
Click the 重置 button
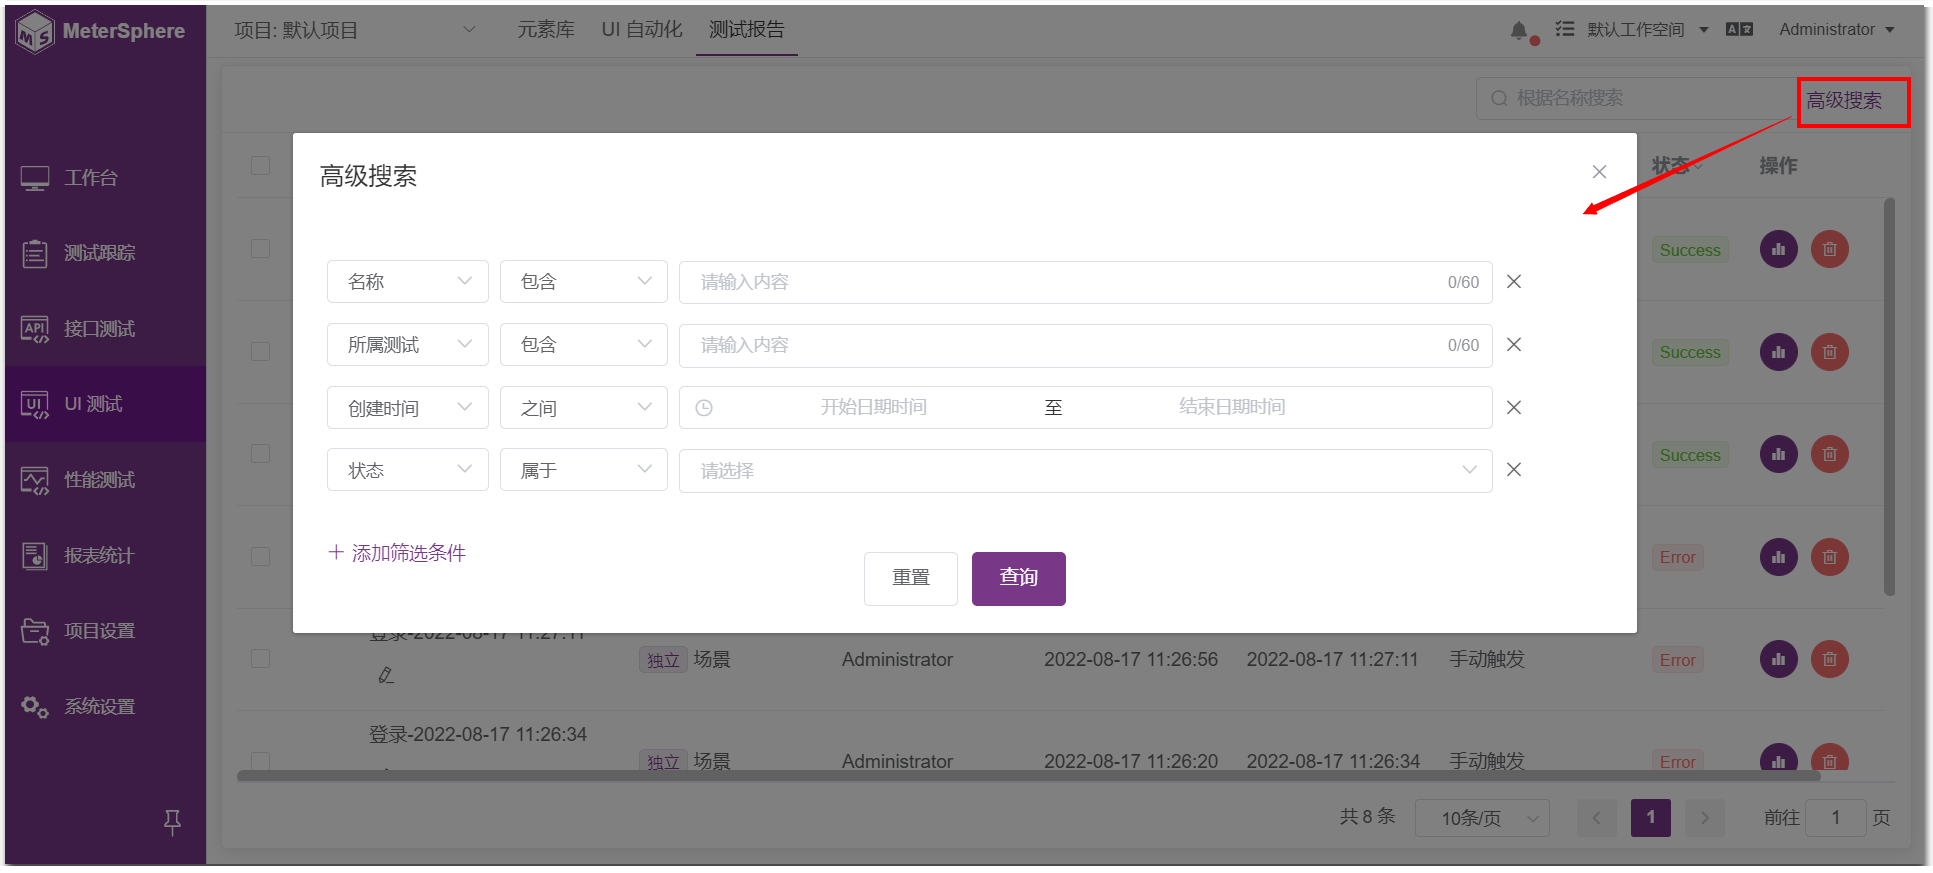pyautogui.click(x=911, y=579)
